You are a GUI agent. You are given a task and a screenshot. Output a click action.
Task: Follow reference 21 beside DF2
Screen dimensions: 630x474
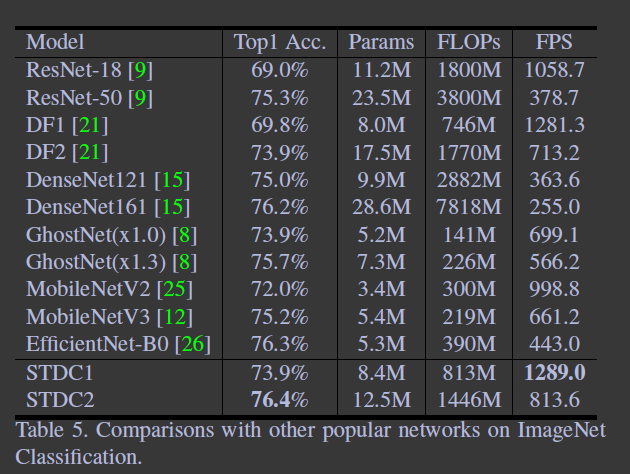(x=90, y=152)
